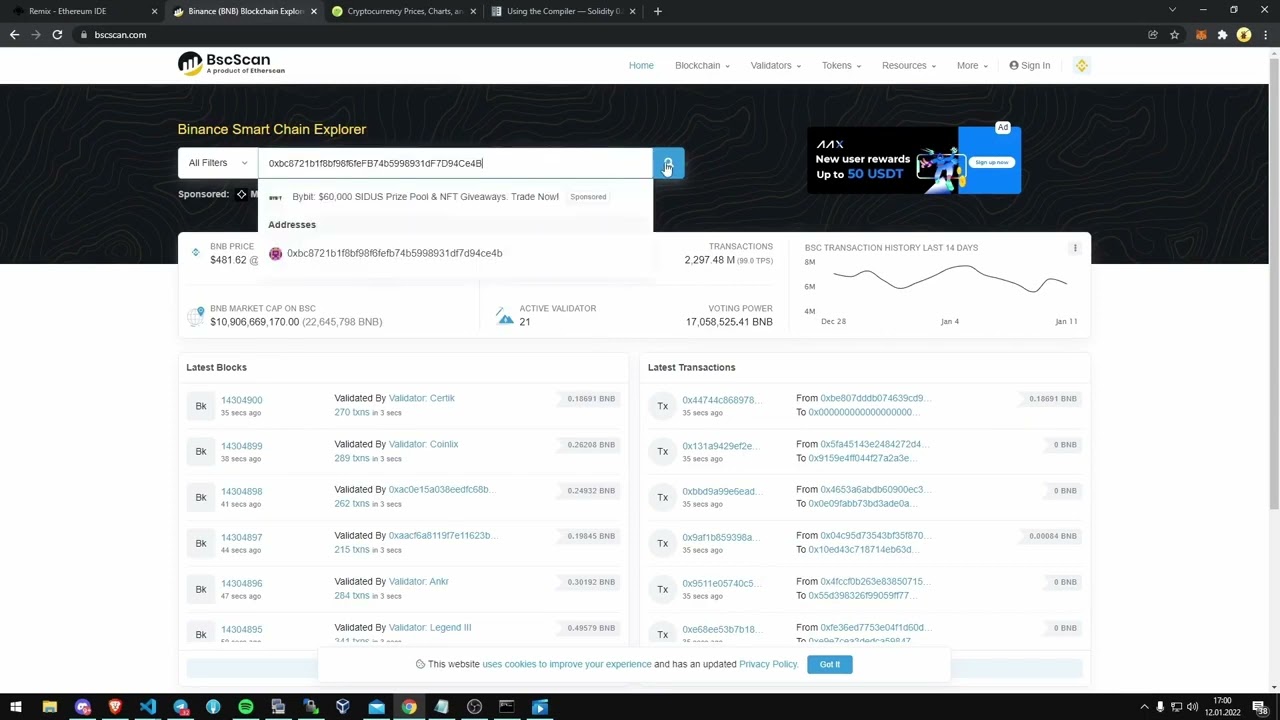Open Windows Start menu

click(x=15, y=707)
